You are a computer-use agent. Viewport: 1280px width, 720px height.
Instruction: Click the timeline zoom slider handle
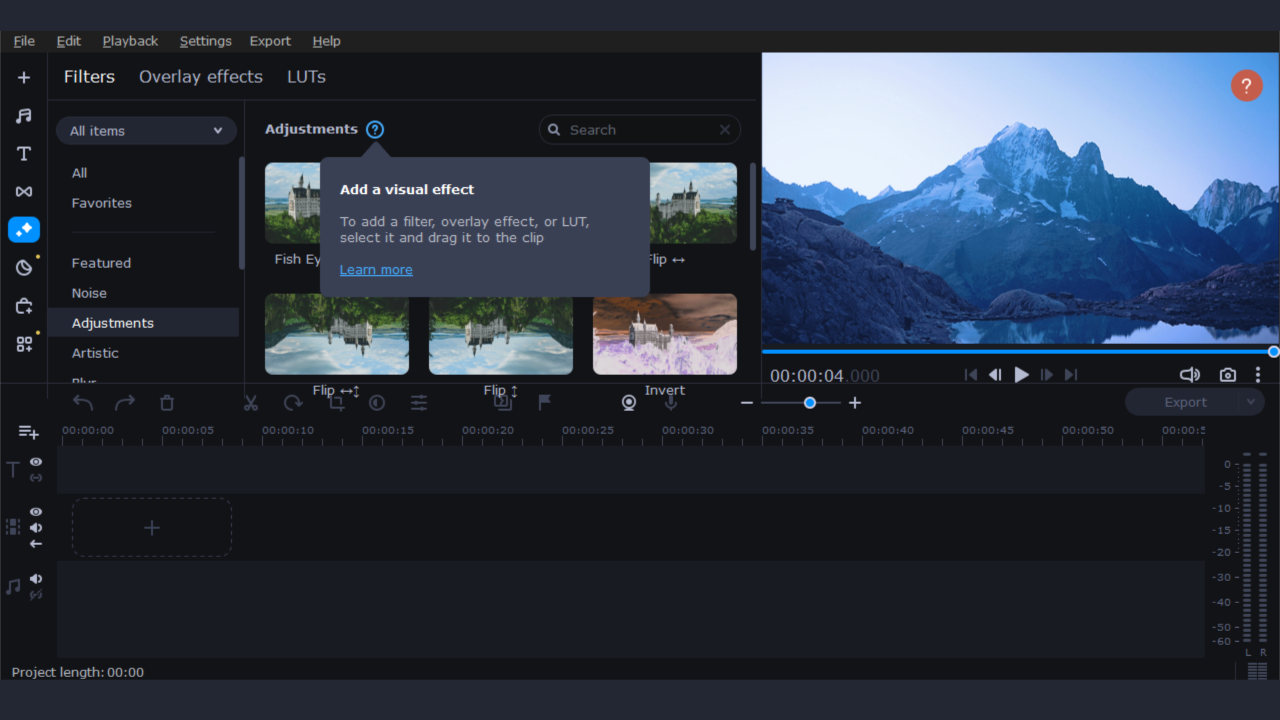click(810, 403)
